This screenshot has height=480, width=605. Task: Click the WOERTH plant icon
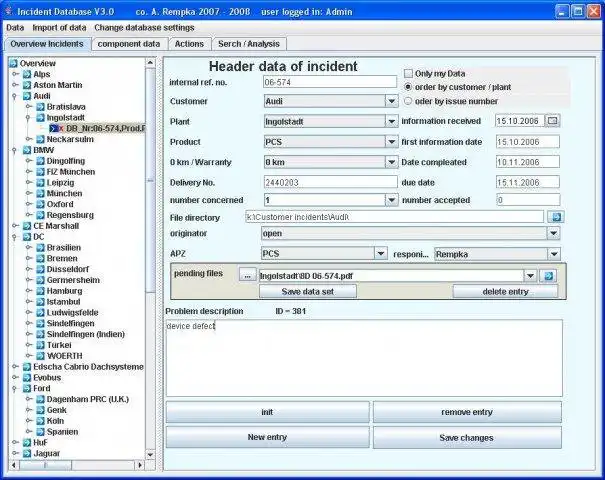pyautogui.click(x=41, y=355)
